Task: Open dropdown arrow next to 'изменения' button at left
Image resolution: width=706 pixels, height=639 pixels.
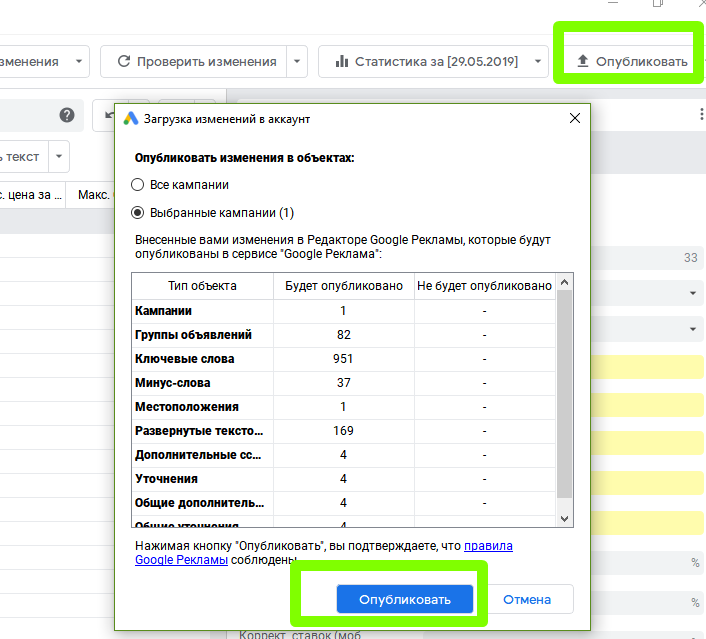Action: 79,62
